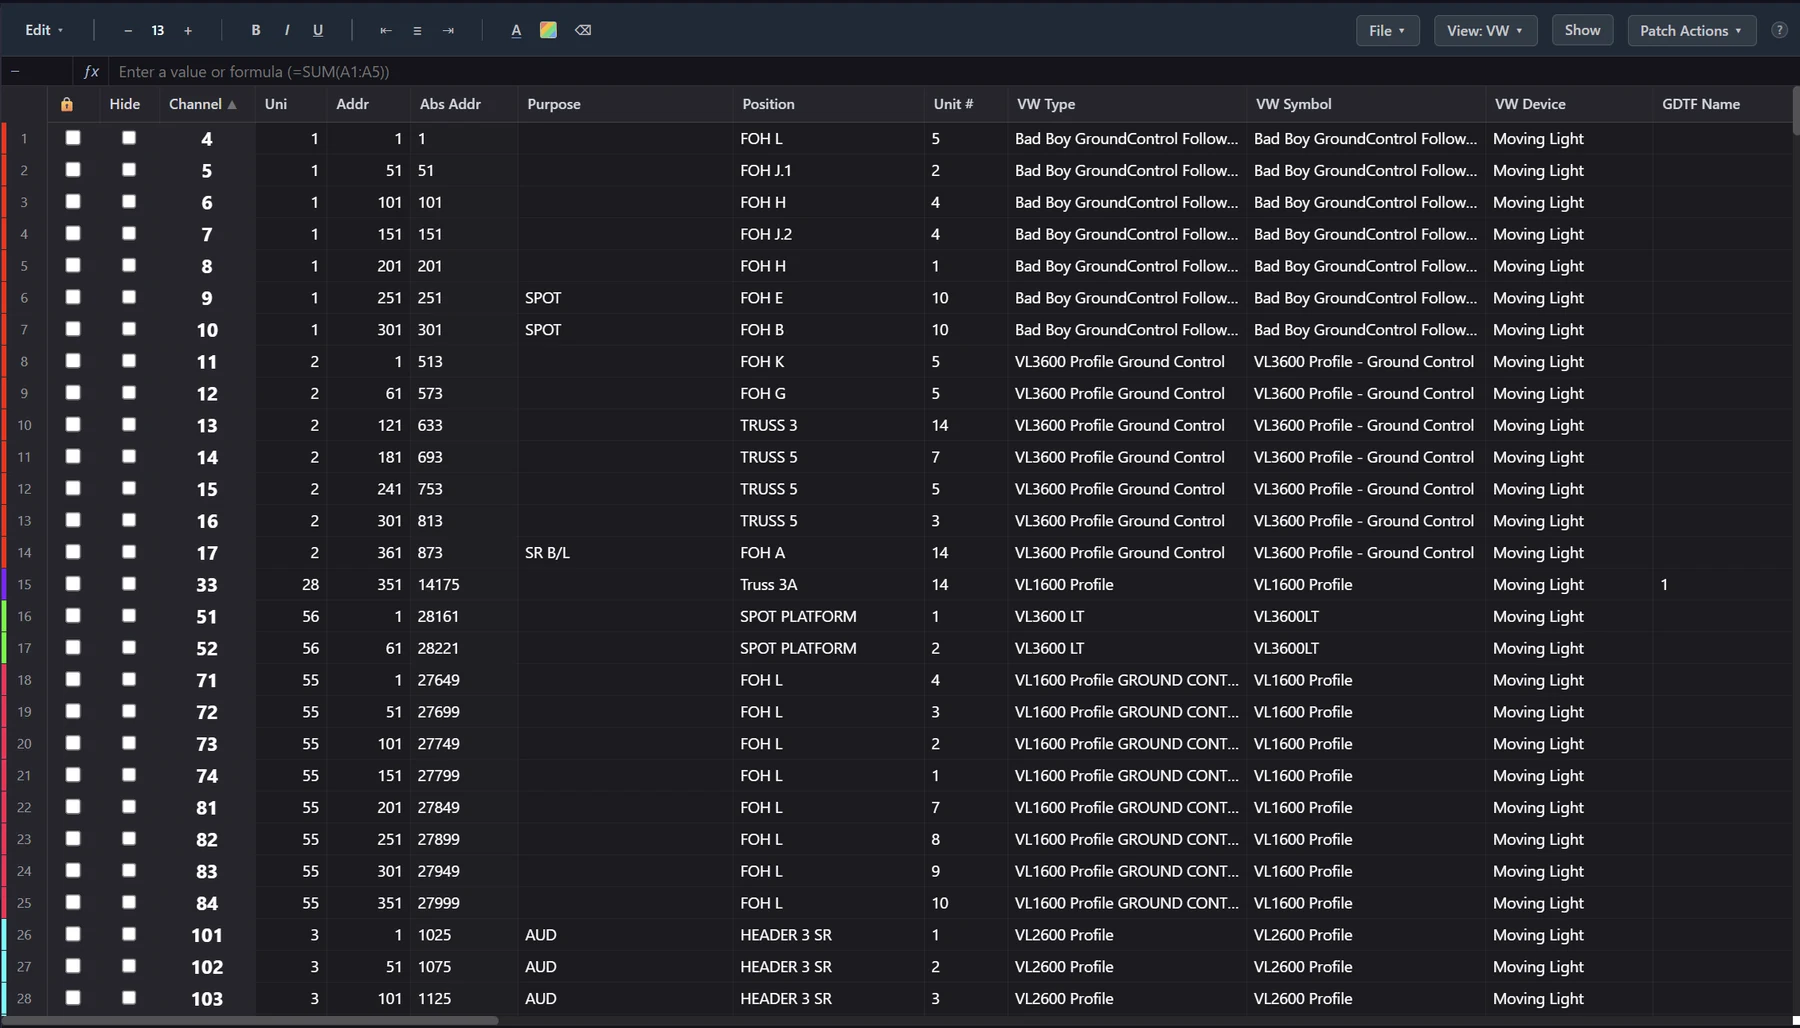Screen dimensions: 1800x1028
Task: Decrease font size with minus button
Action: pyautogui.click(x=128, y=30)
